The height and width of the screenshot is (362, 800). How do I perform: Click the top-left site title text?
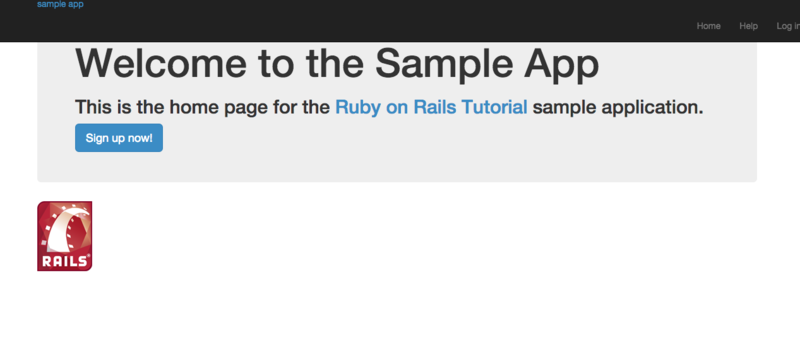(x=60, y=5)
